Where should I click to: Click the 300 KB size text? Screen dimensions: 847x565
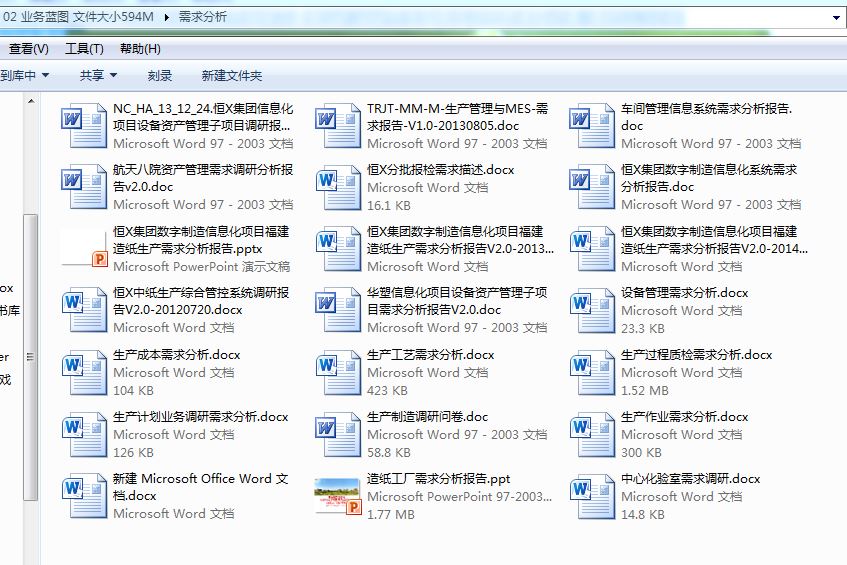tap(641, 453)
